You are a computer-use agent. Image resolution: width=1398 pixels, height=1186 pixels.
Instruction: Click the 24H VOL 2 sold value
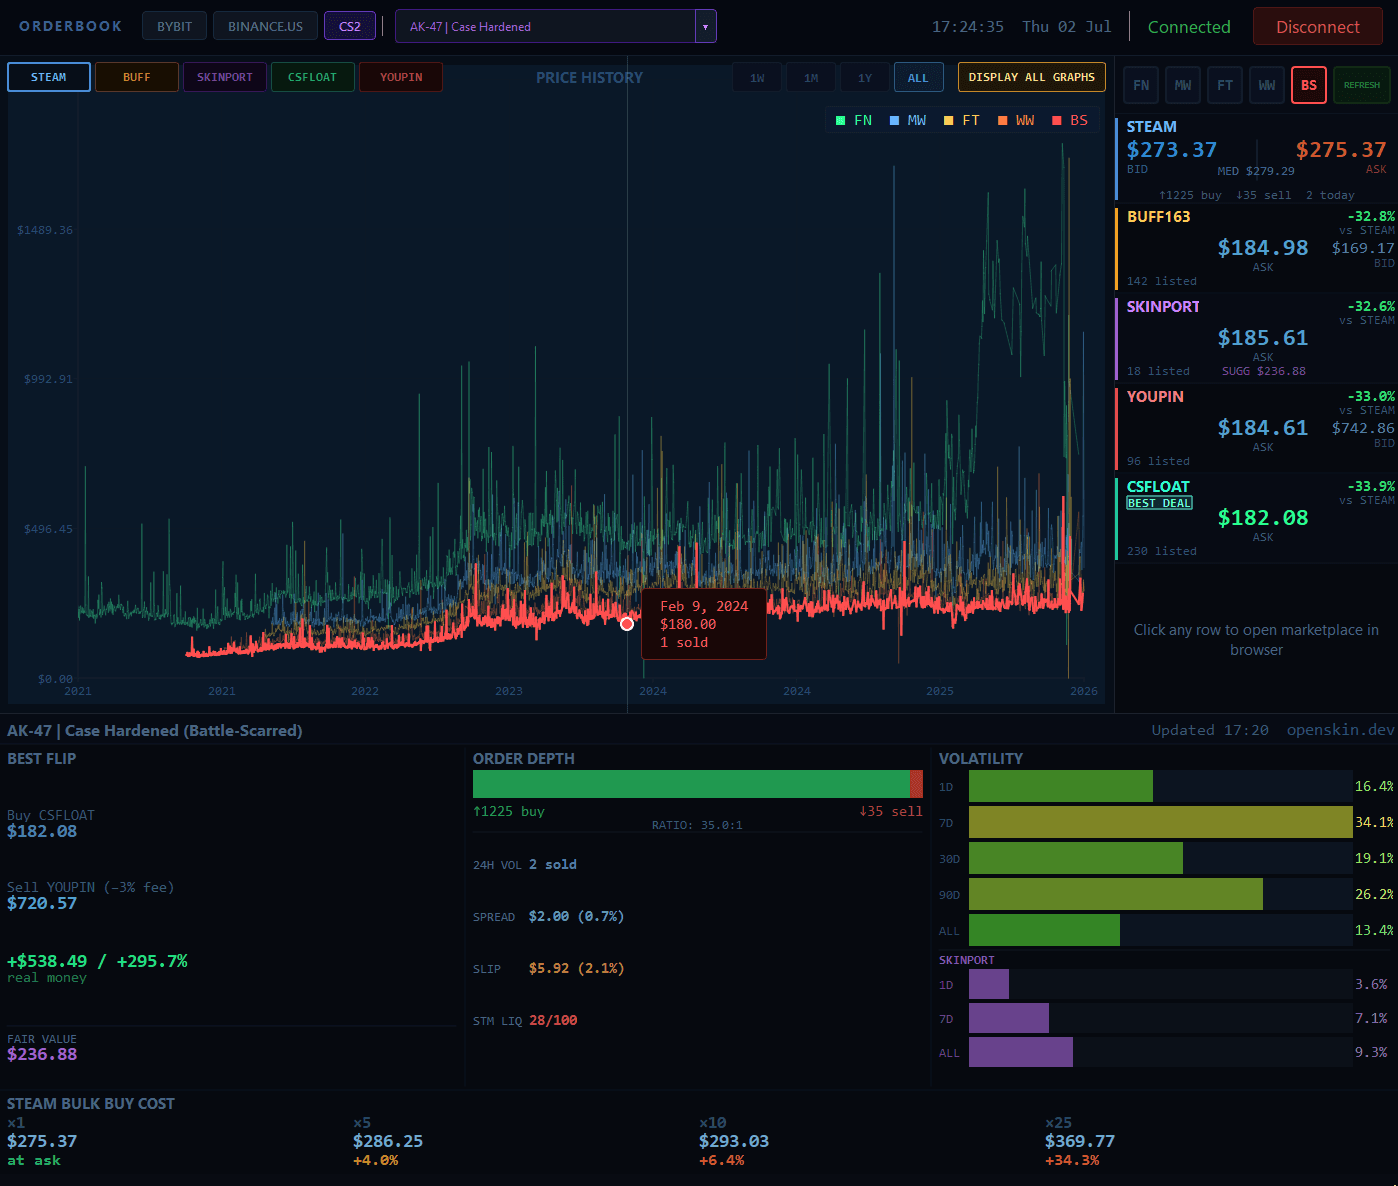coord(553,864)
